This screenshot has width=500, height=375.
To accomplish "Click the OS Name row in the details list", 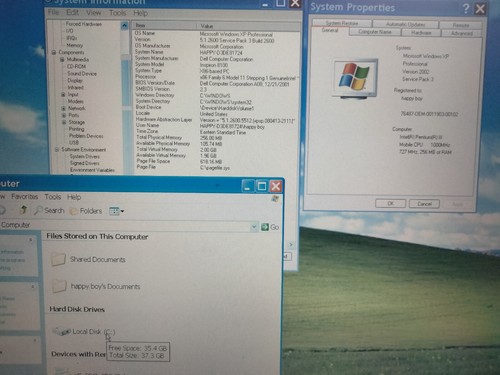I will 216,34.
